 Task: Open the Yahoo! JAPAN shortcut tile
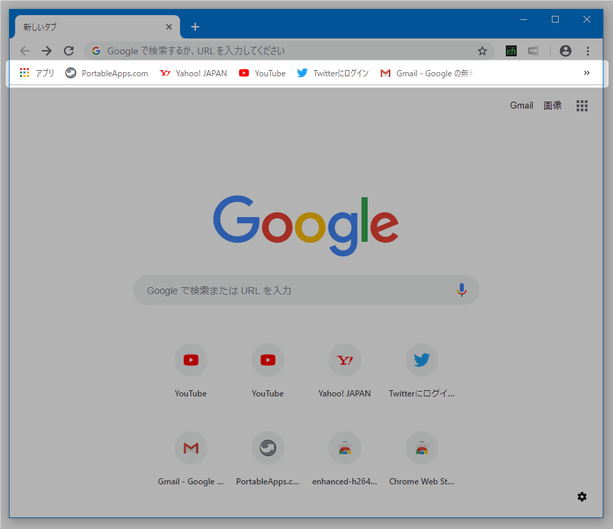pos(344,371)
